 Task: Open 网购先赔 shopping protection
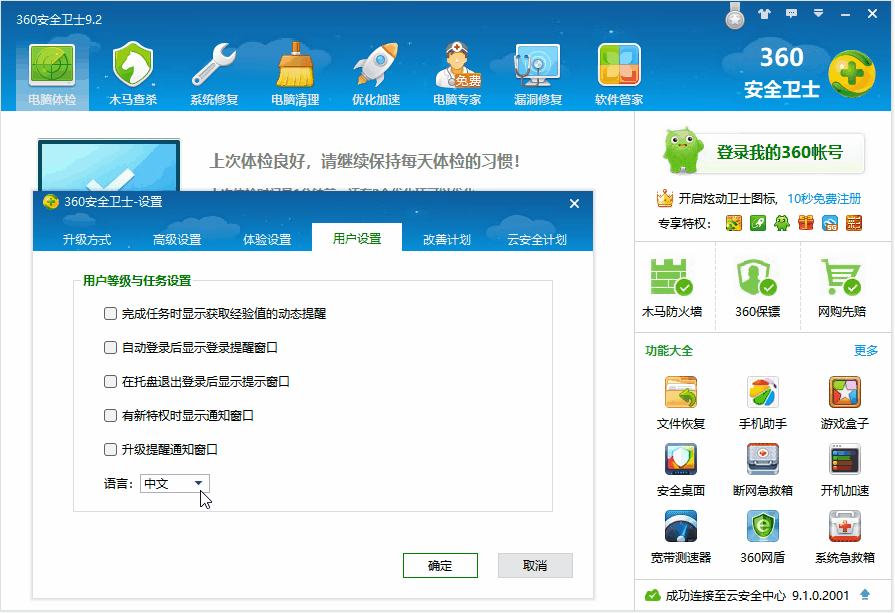pos(842,288)
